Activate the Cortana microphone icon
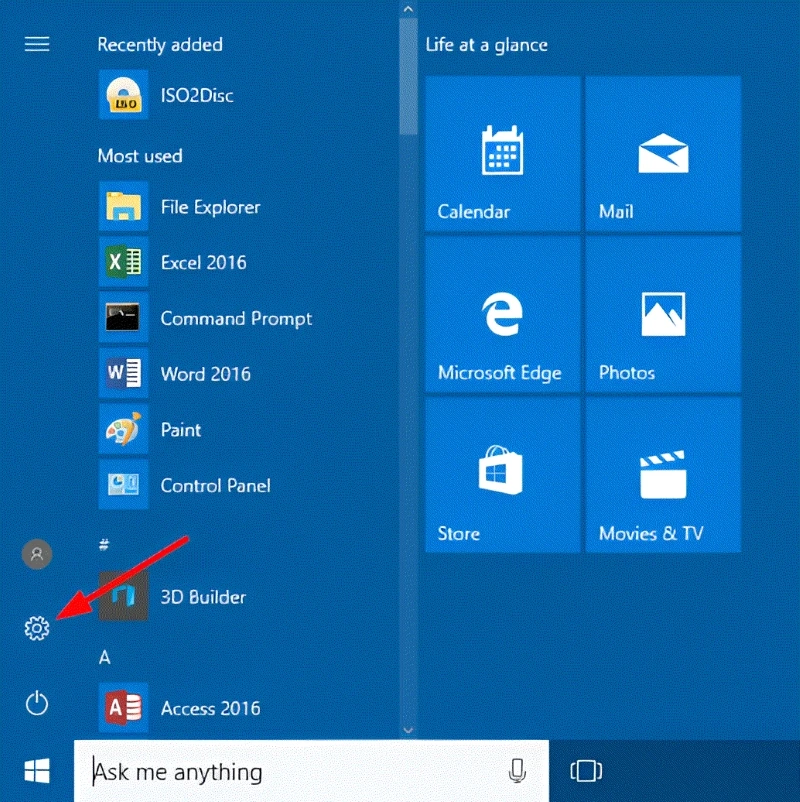The width and height of the screenshot is (800, 802). tap(517, 771)
